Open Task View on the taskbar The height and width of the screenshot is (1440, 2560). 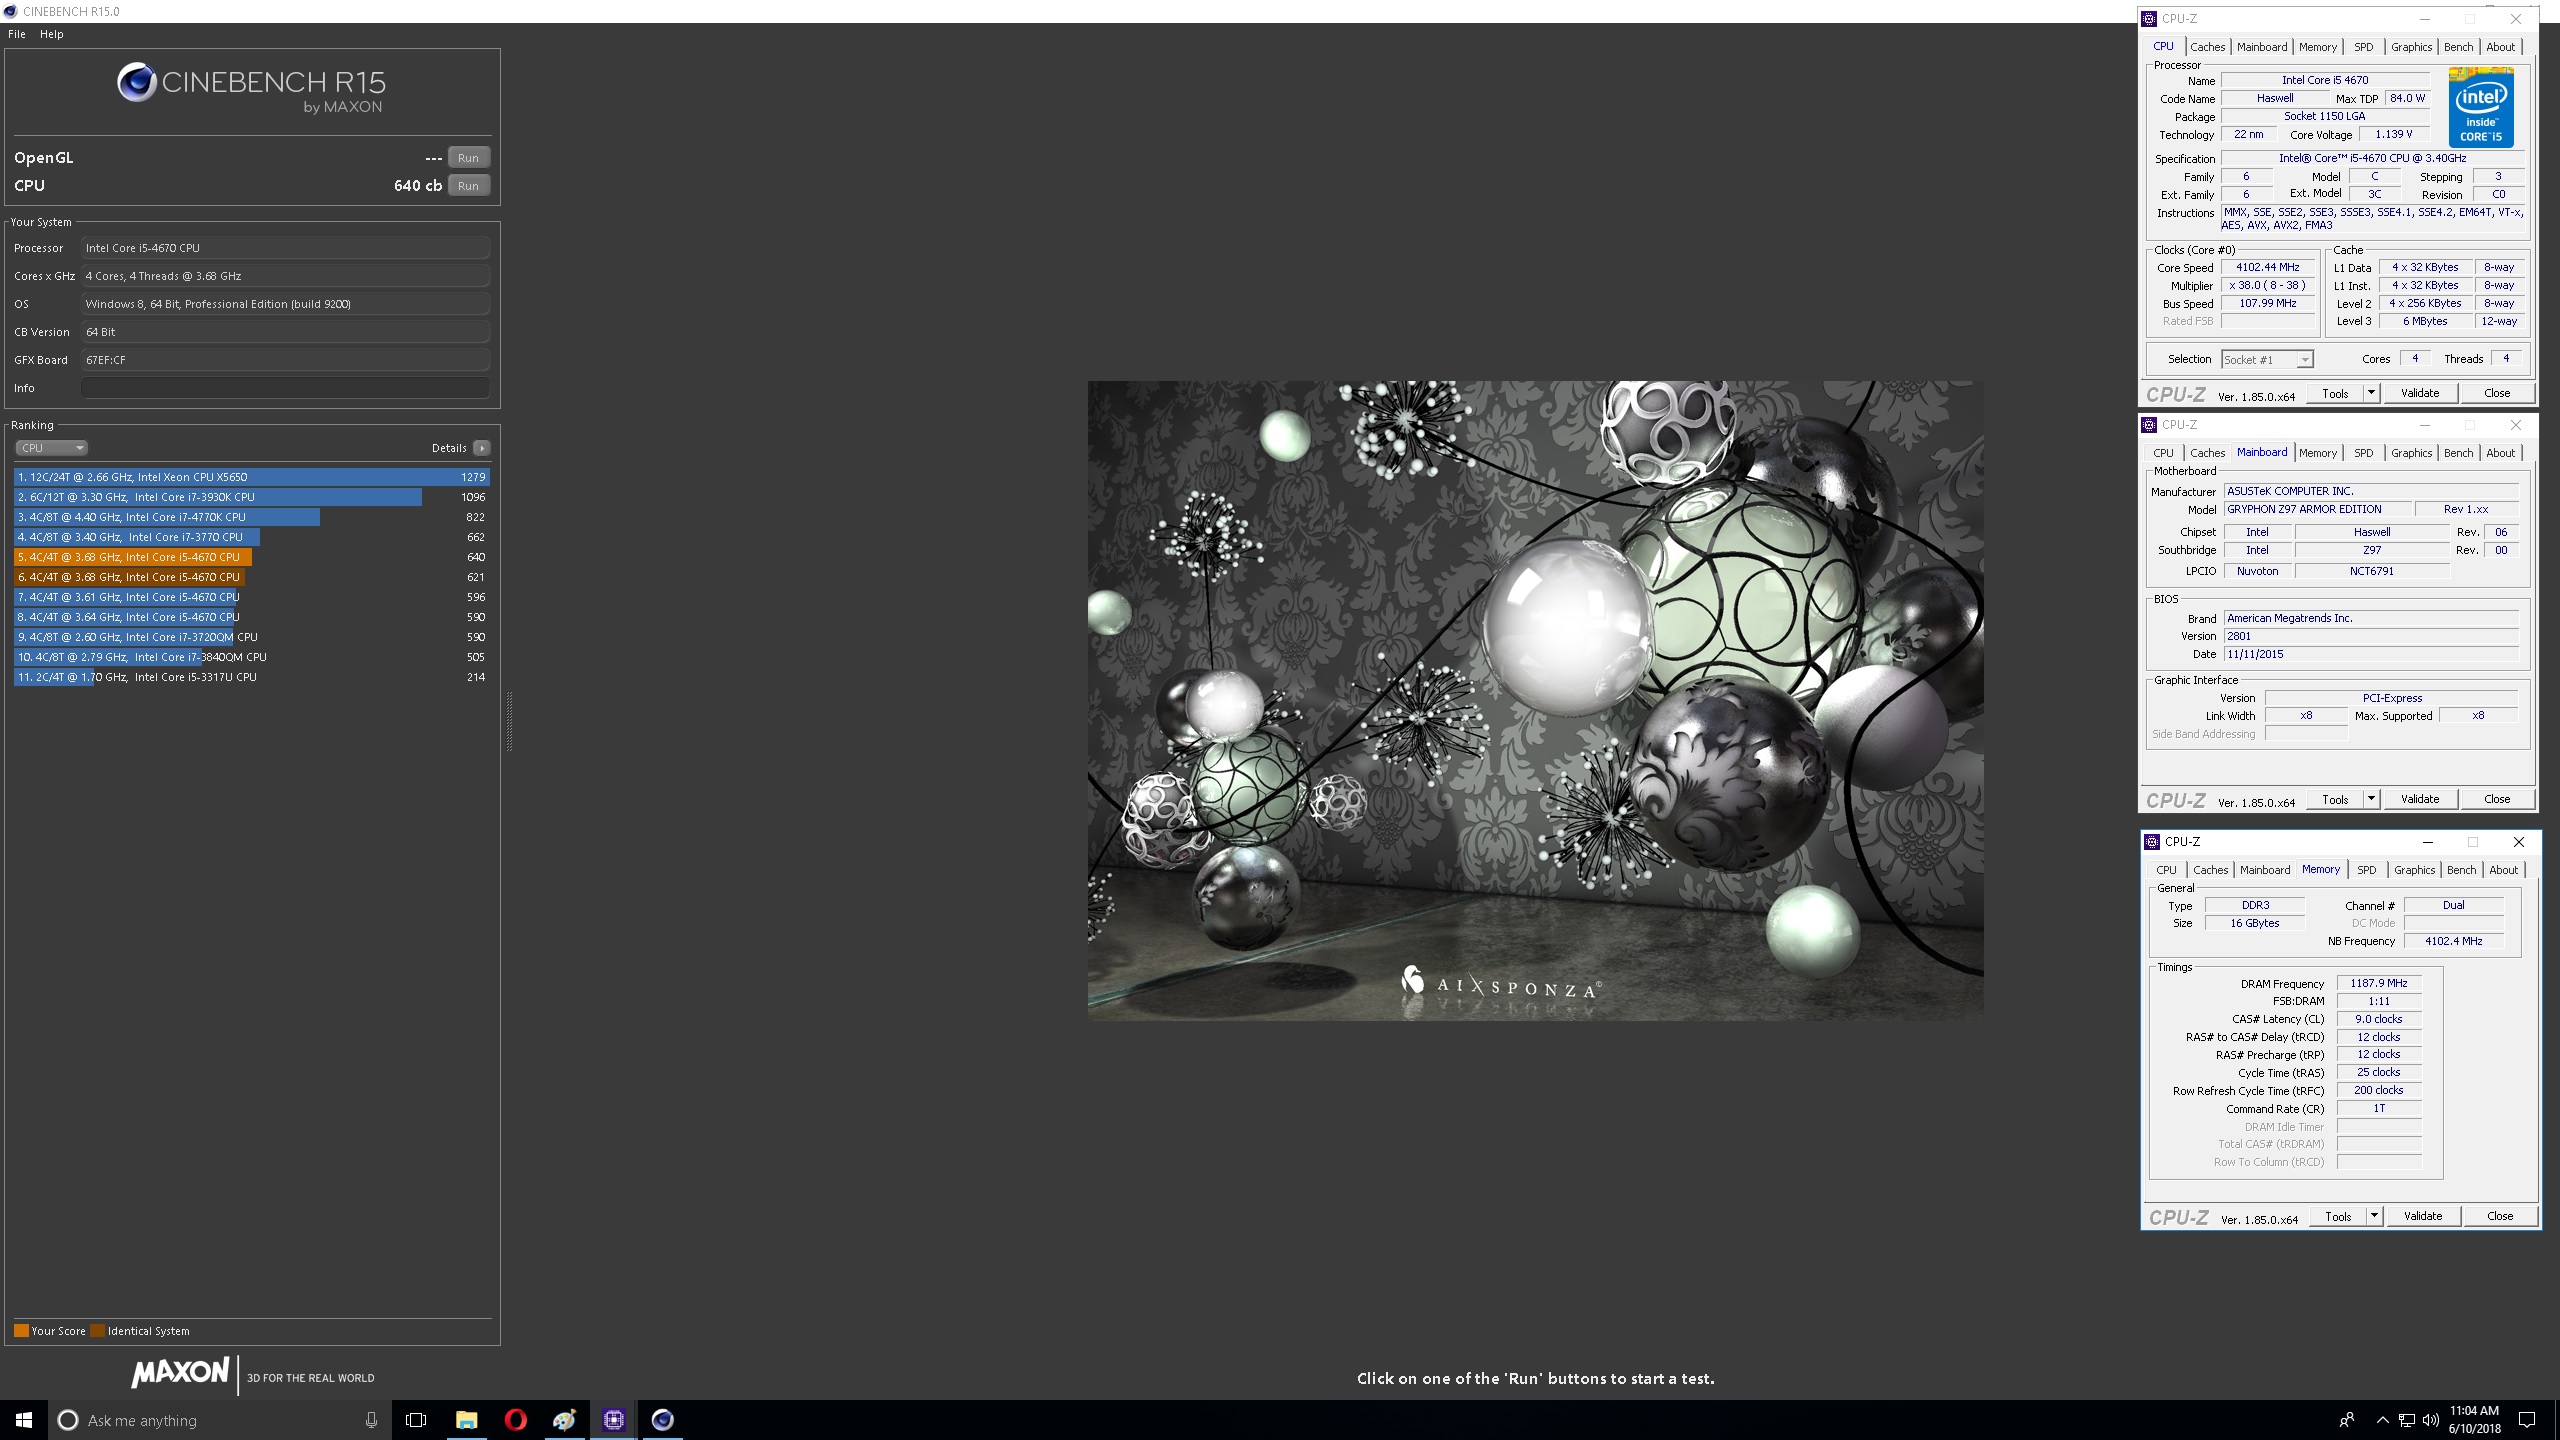click(x=416, y=1420)
